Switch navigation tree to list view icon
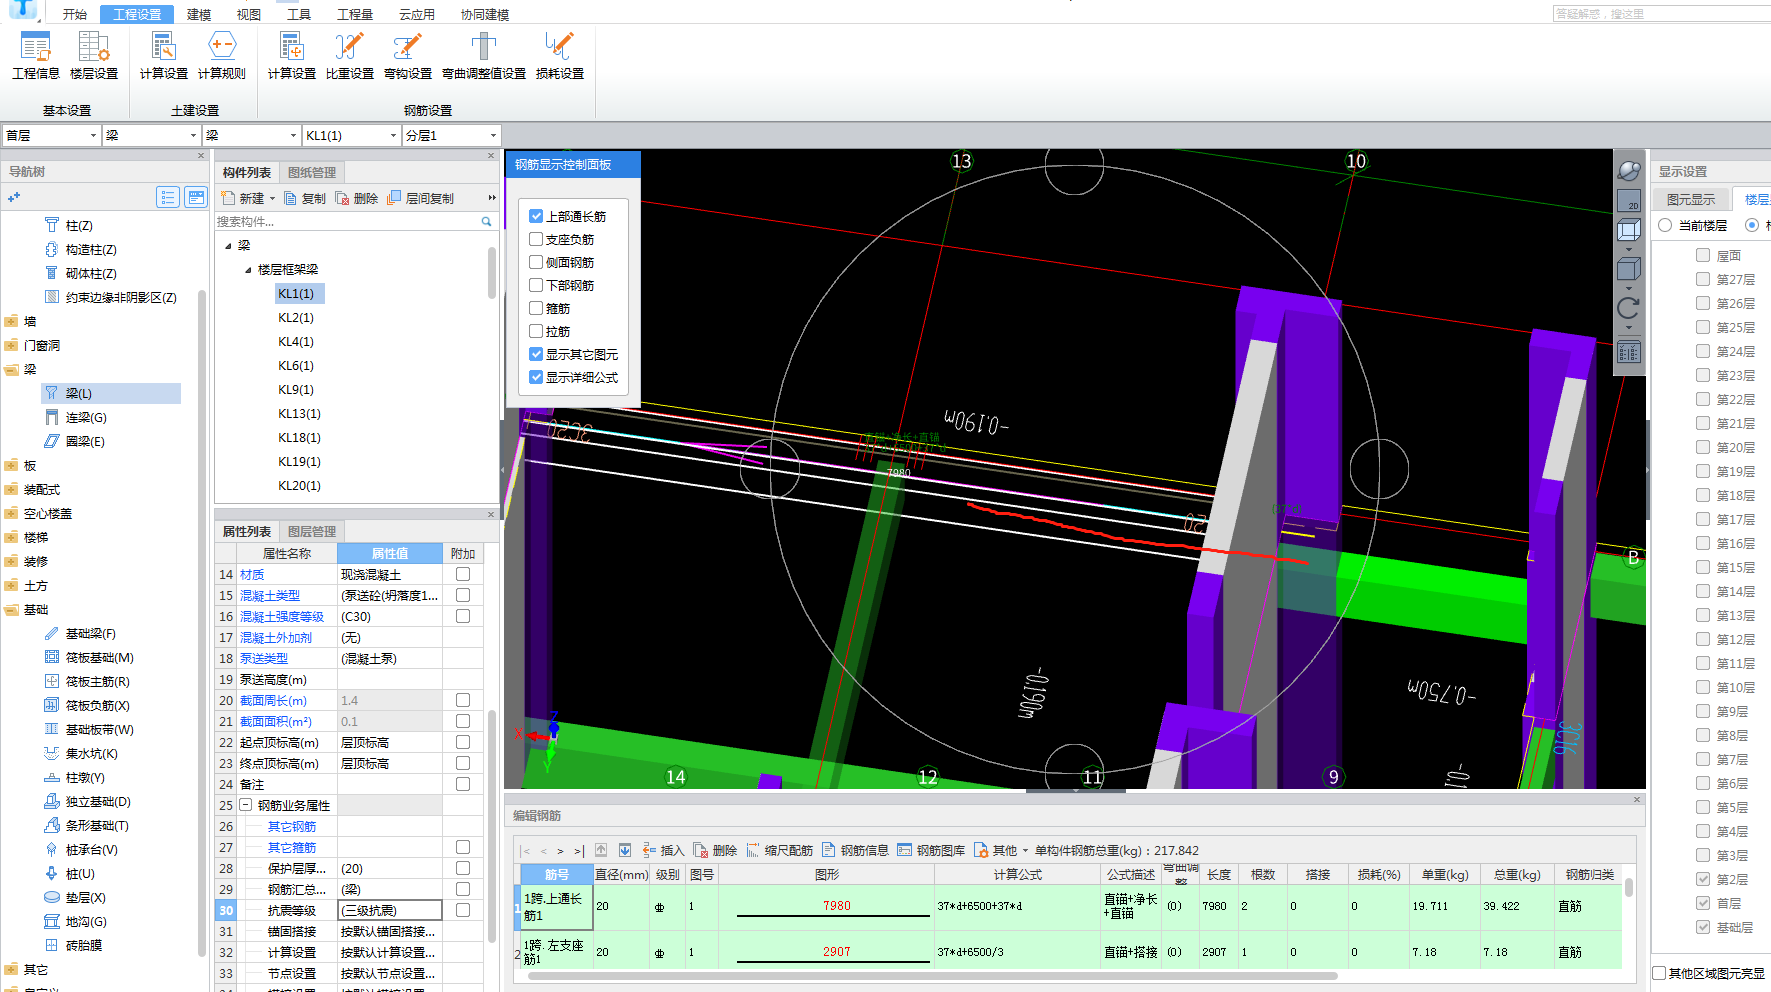Screen dimensions: 1771x992 (x=168, y=197)
